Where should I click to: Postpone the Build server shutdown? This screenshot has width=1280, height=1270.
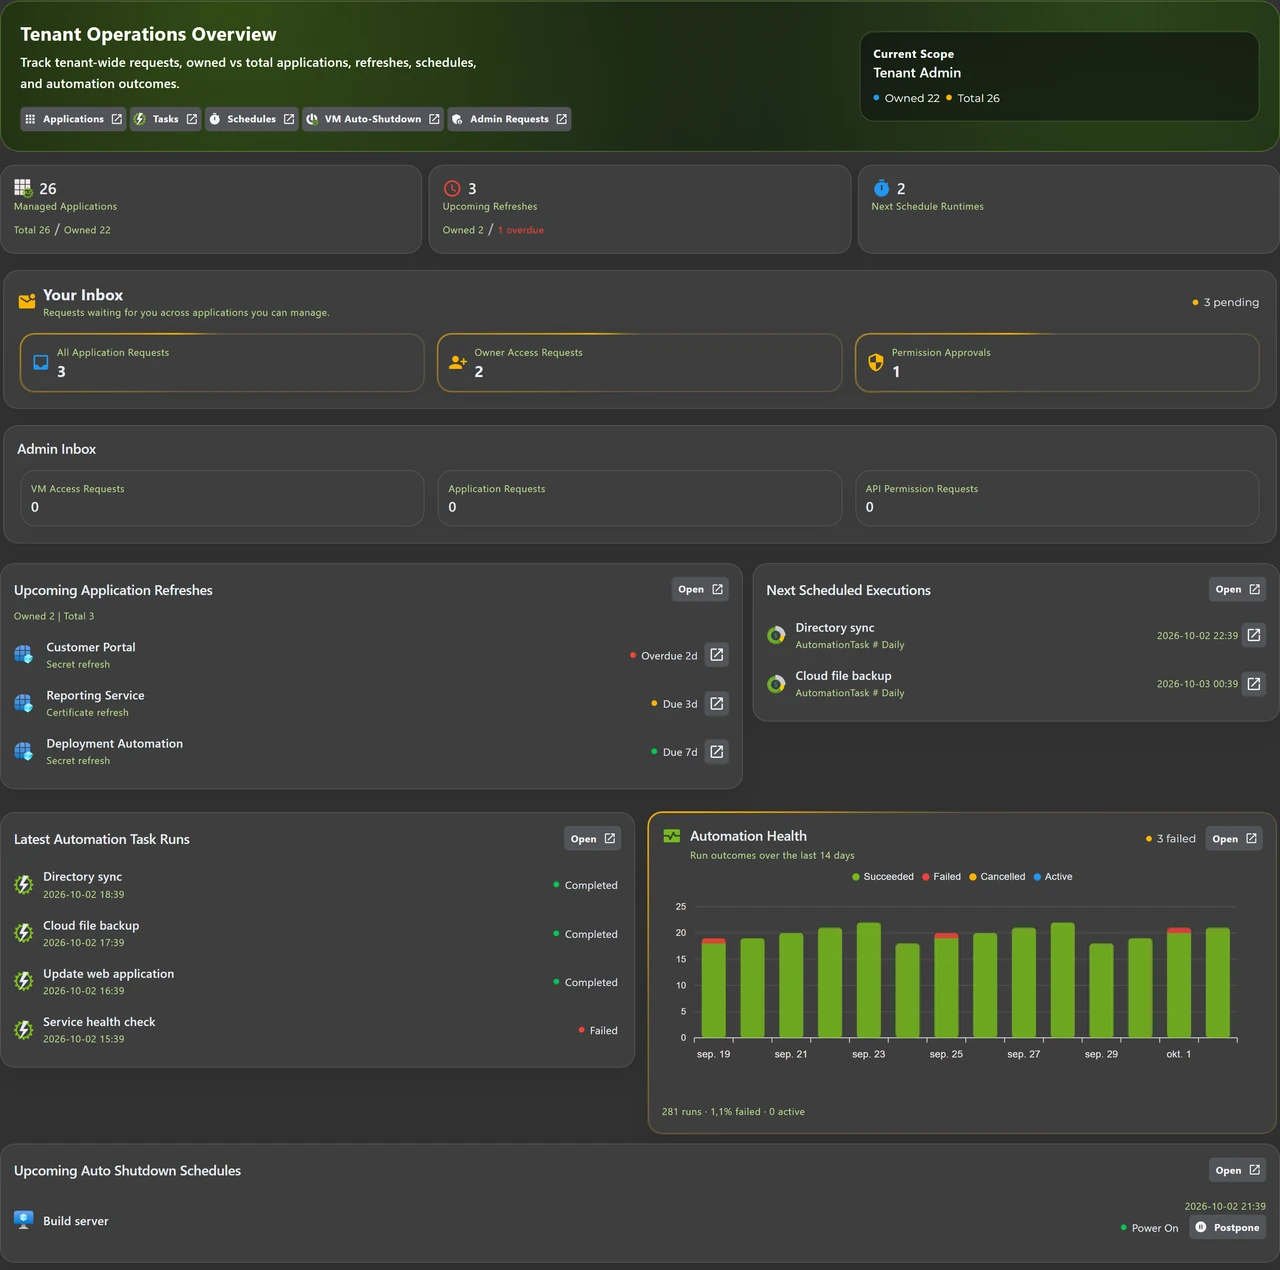click(x=1227, y=1228)
